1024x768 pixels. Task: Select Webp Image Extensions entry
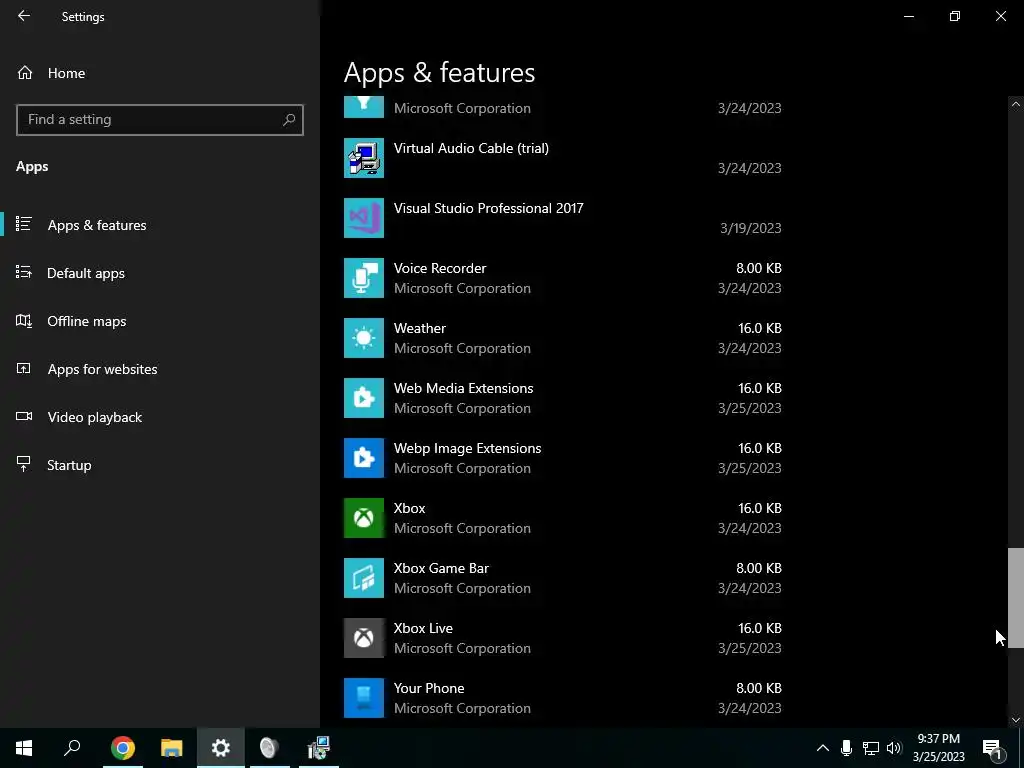pos(563,458)
